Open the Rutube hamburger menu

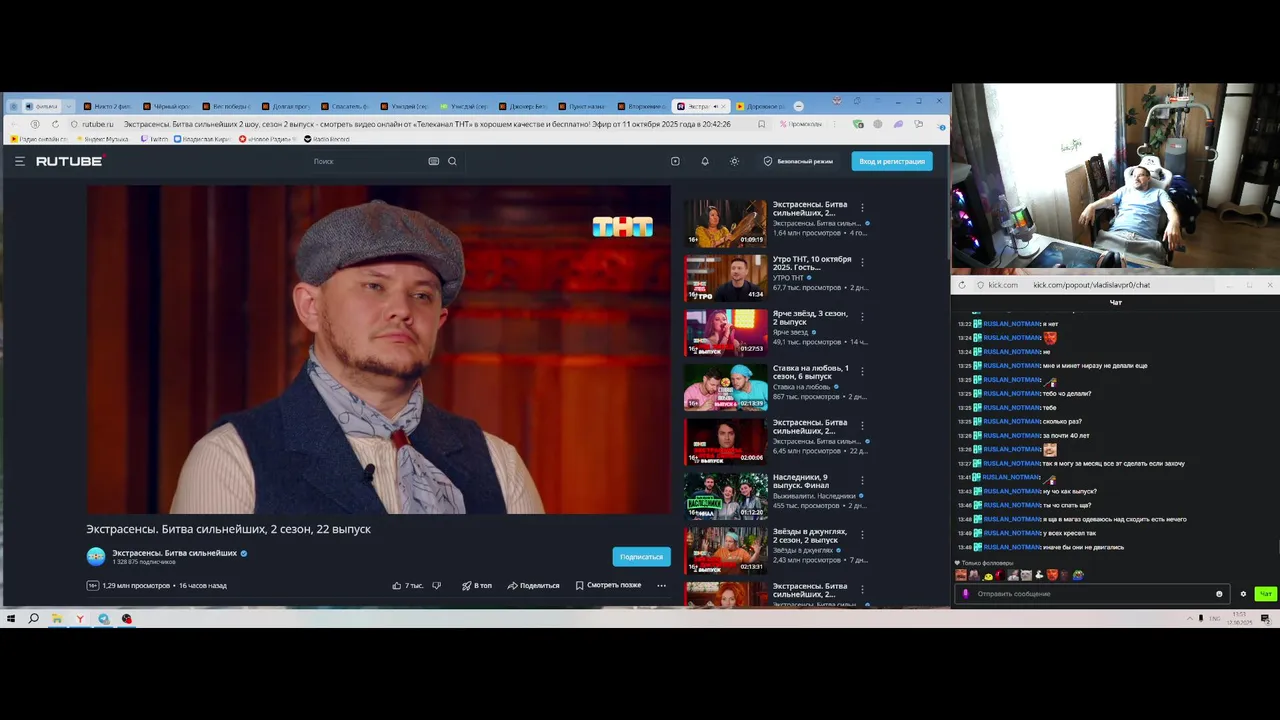coord(19,161)
